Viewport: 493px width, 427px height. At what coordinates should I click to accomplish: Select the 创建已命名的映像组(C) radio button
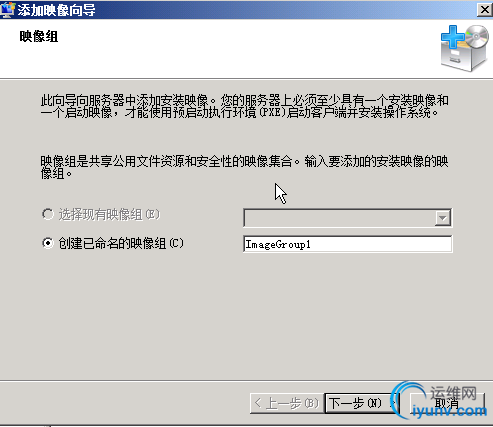pos(48,243)
